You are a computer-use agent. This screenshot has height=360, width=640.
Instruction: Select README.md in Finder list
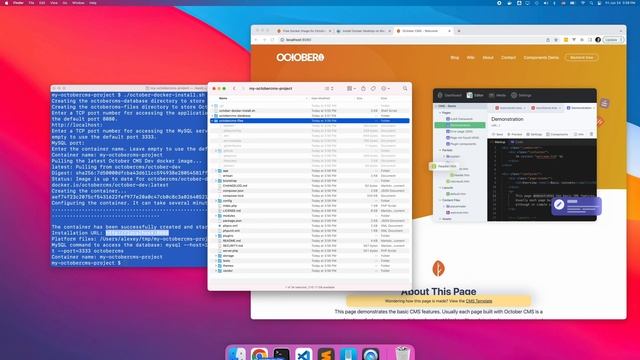tap(310, 241)
